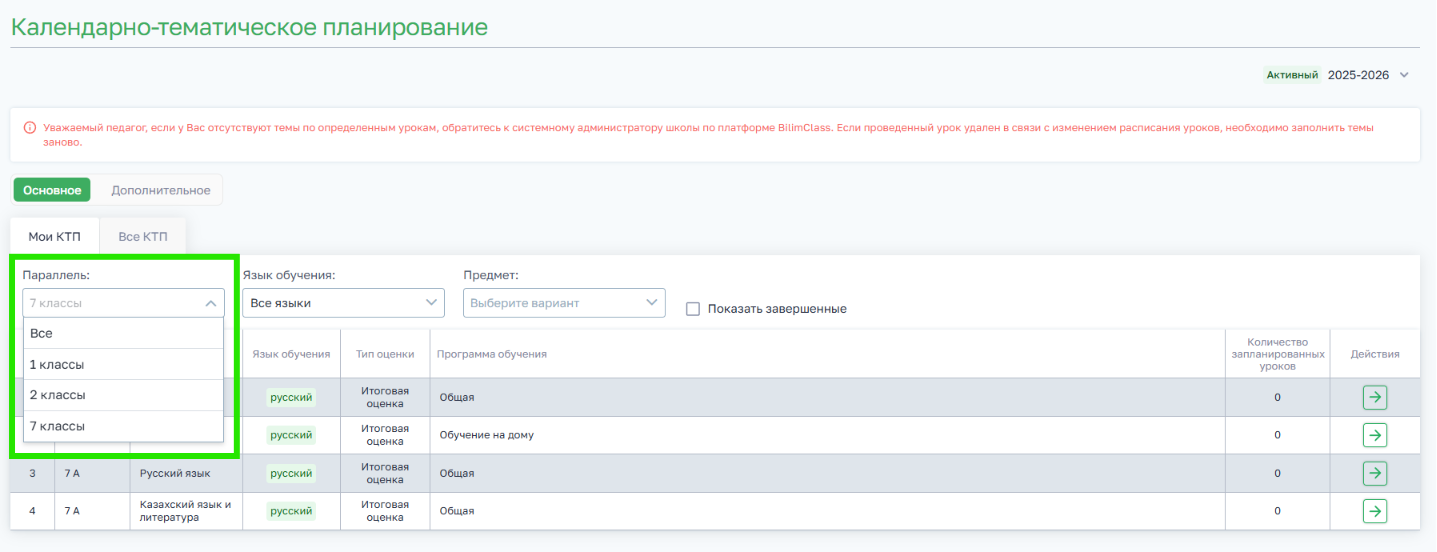This screenshot has height=552, width=1437.
Task: Open the Предмет dropdown
Action: click(x=564, y=303)
